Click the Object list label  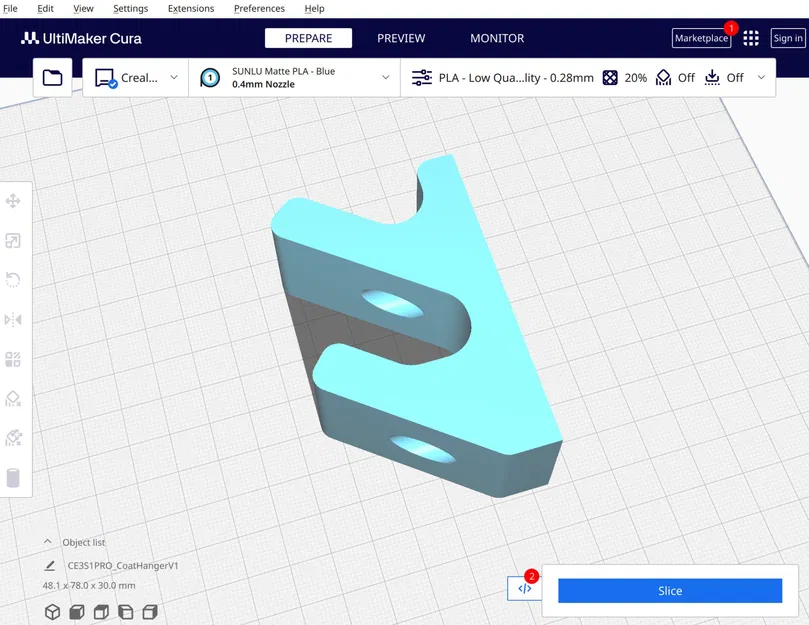[x=84, y=542]
